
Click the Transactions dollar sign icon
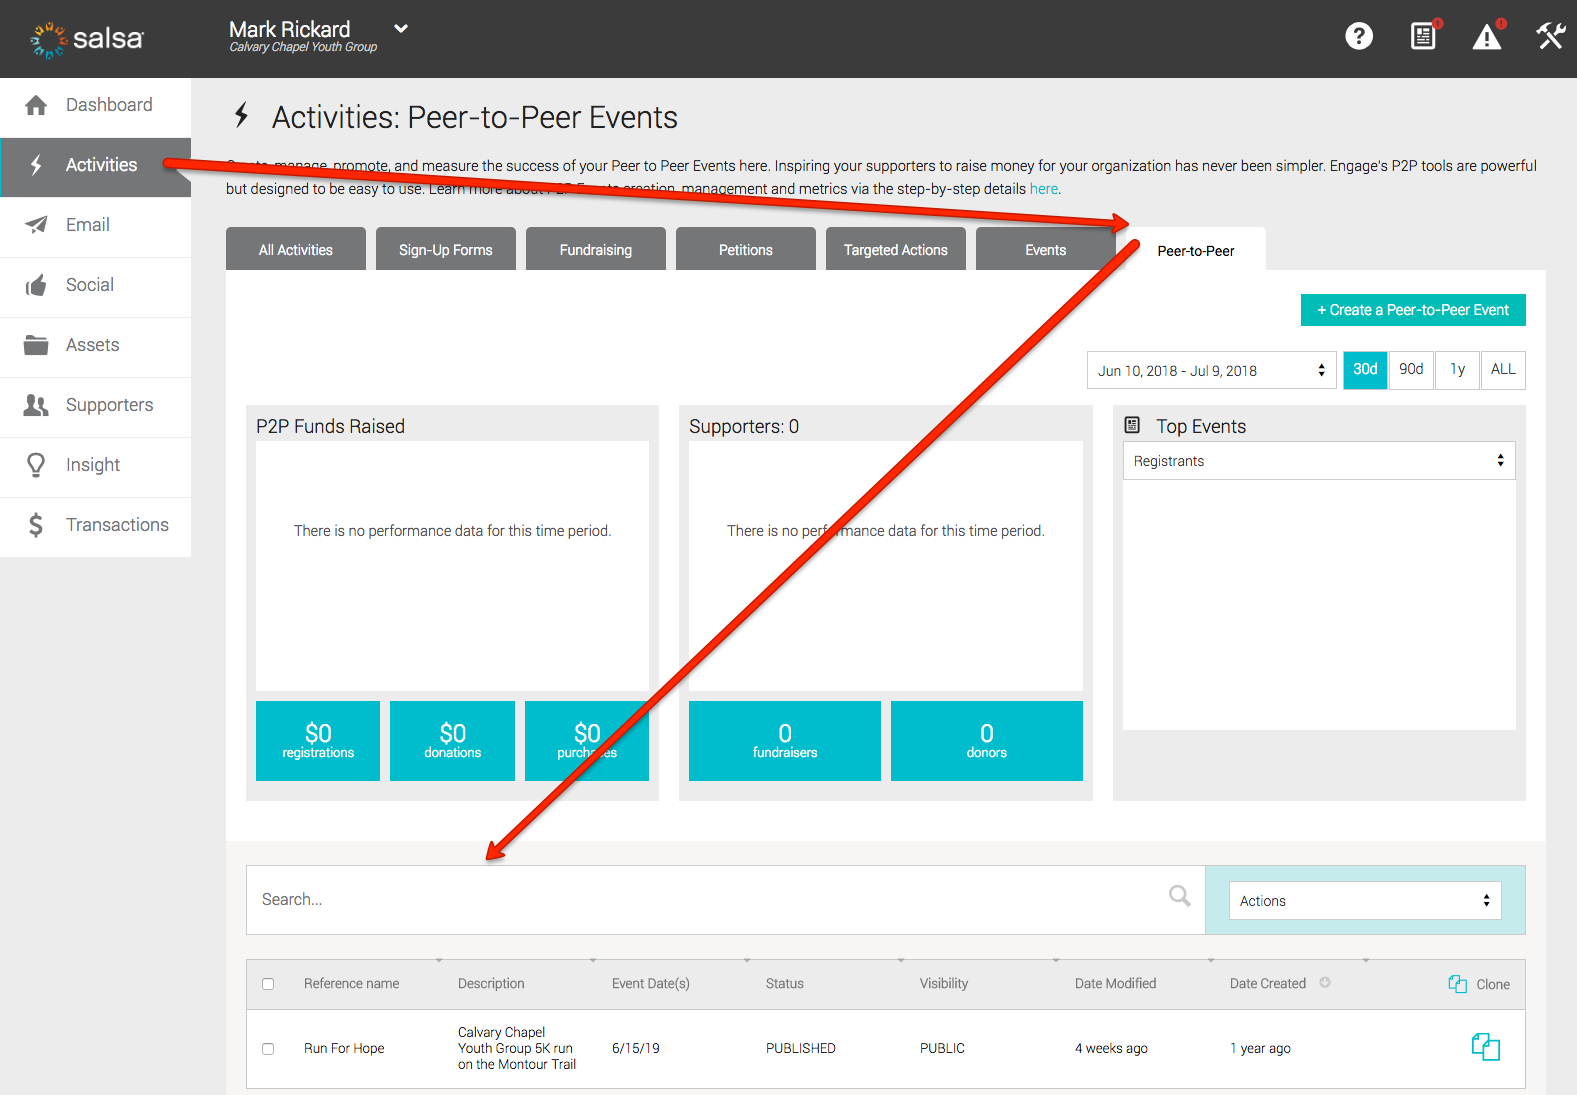tap(36, 525)
